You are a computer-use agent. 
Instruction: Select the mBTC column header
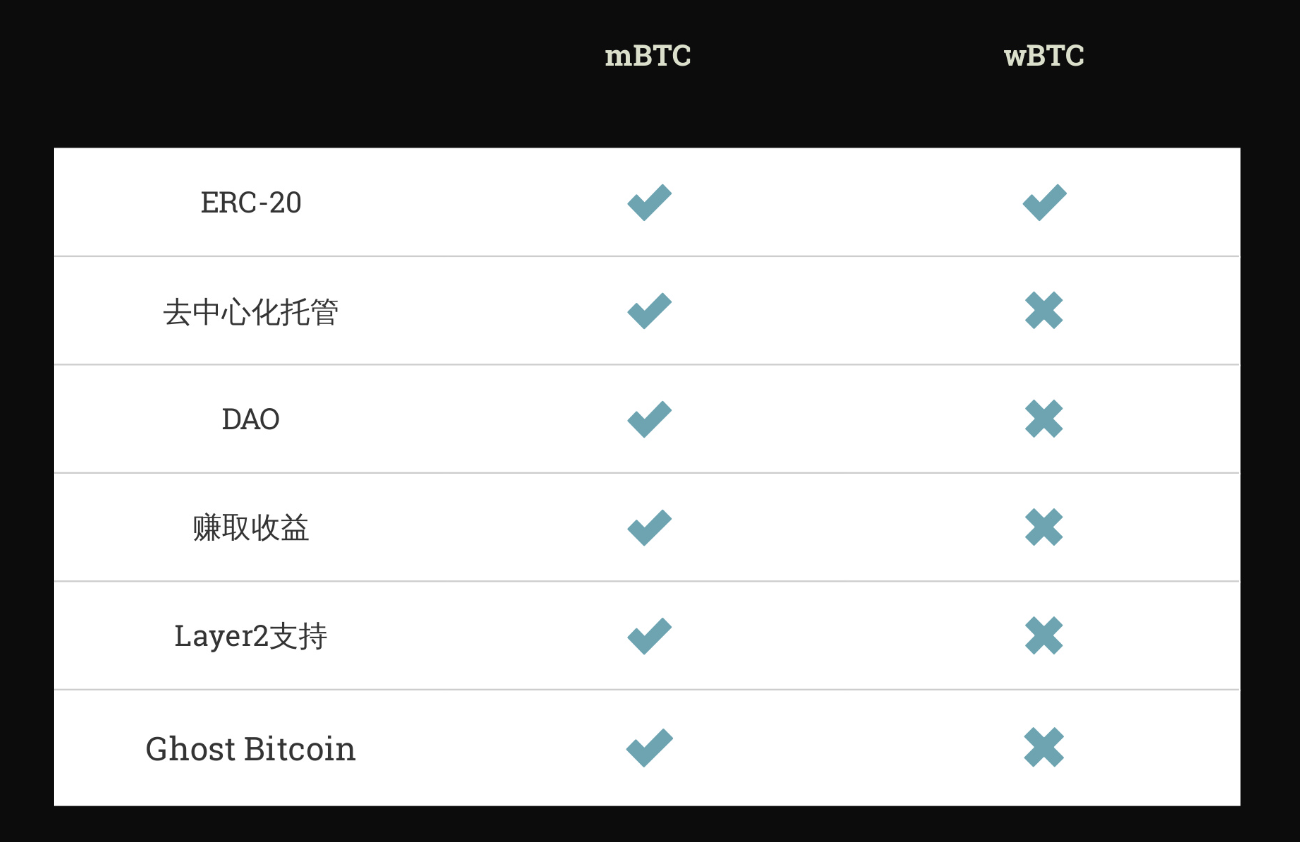[x=648, y=56]
